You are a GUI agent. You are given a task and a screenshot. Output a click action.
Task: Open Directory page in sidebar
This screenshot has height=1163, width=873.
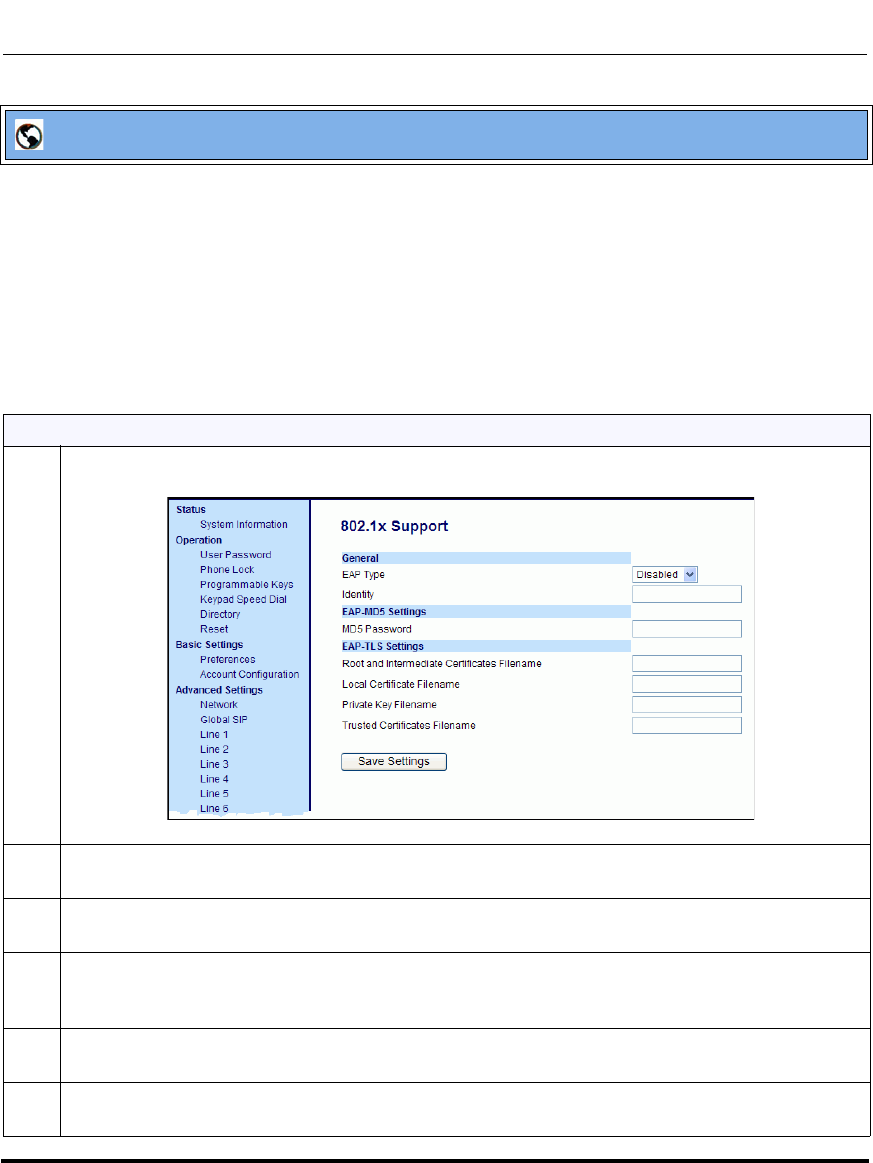(x=220, y=614)
